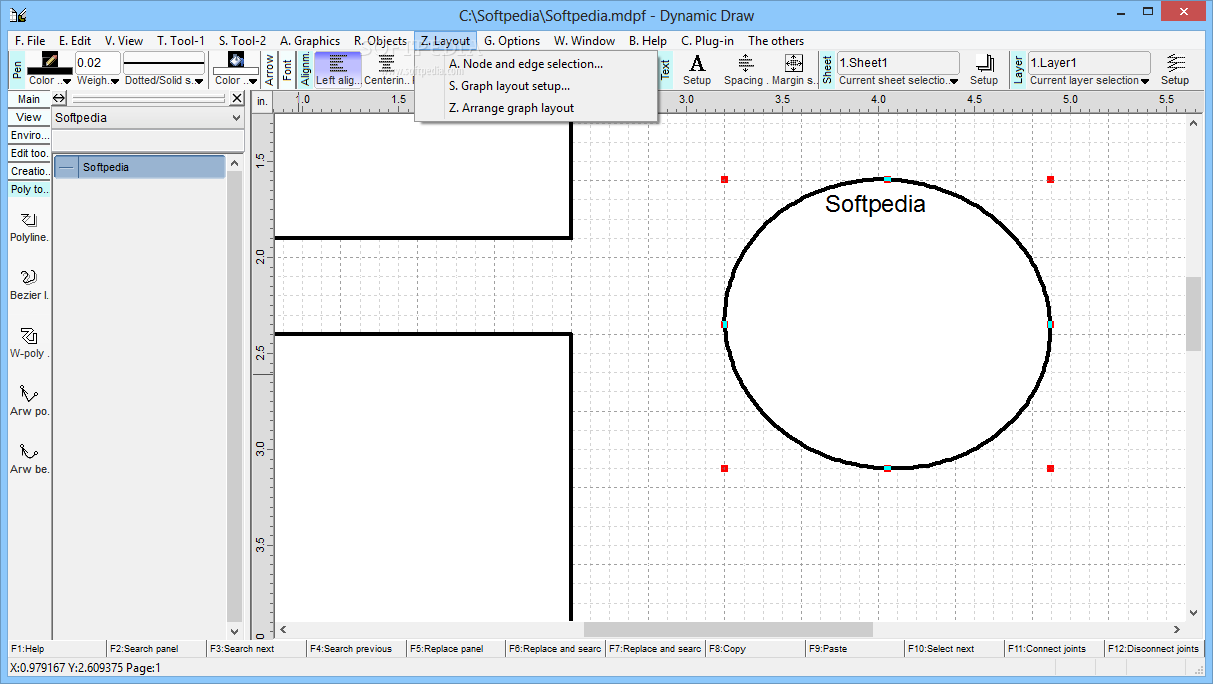Click F8:Copy button
Viewport: 1213px width, 684px height.
[754, 648]
